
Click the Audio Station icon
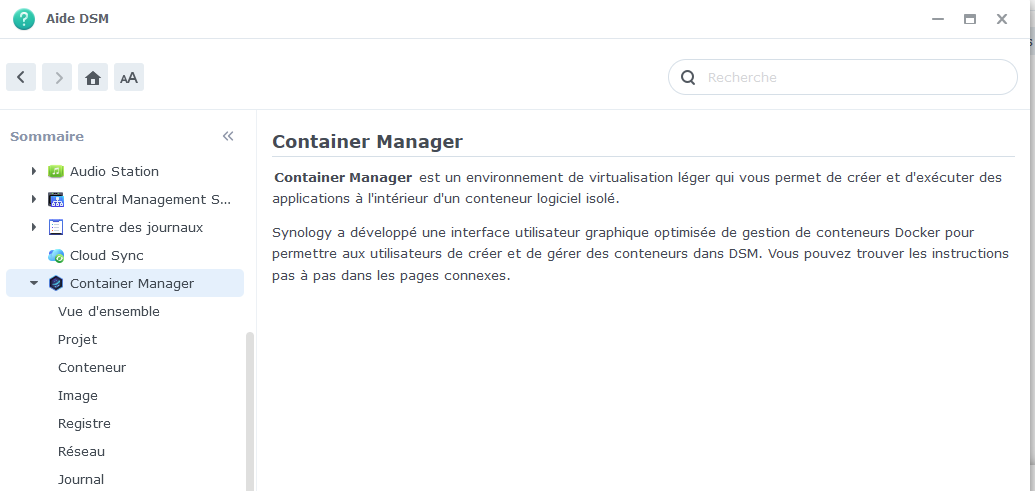56,172
